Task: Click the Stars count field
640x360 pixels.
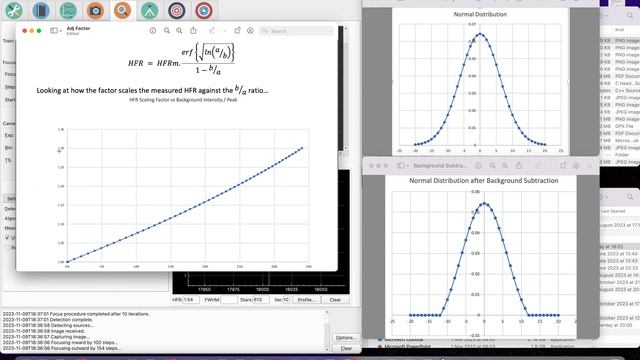Action: pos(260,300)
